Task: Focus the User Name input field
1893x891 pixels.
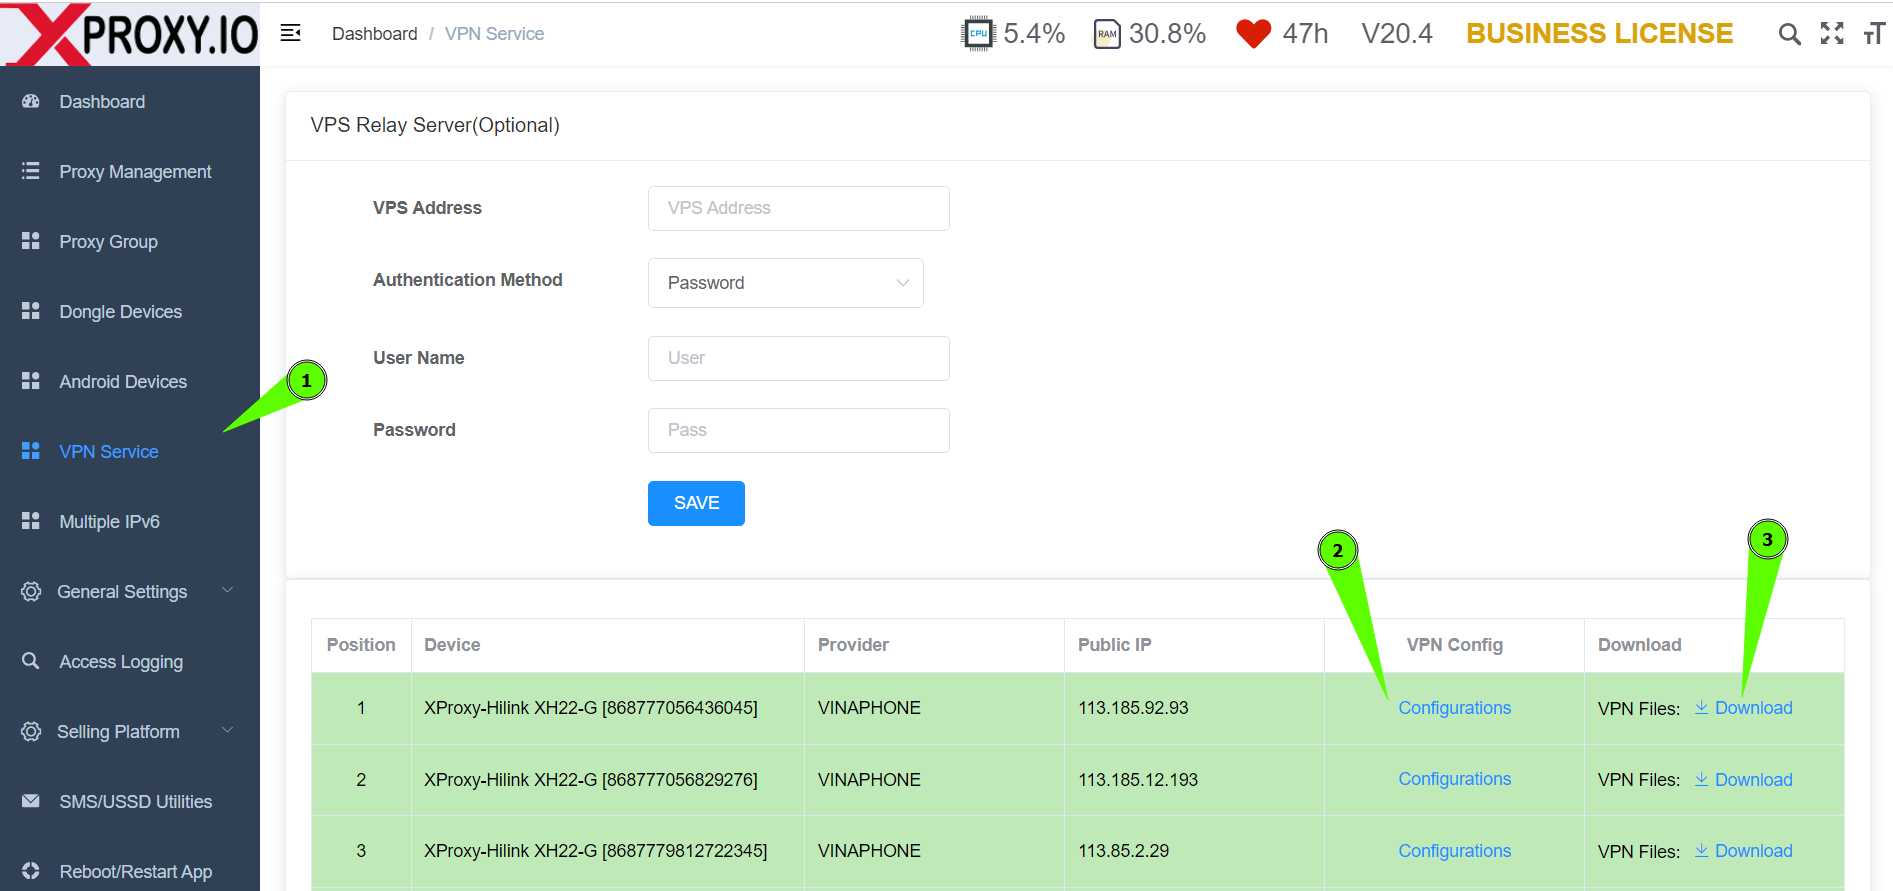Action: [x=799, y=358]
